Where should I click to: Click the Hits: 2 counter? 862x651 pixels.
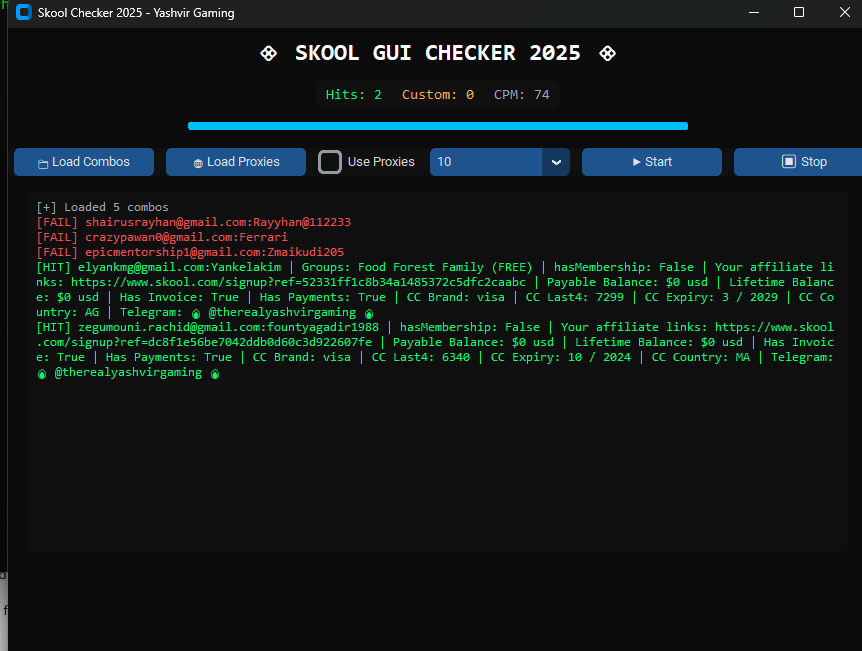(x=353, y=95)
